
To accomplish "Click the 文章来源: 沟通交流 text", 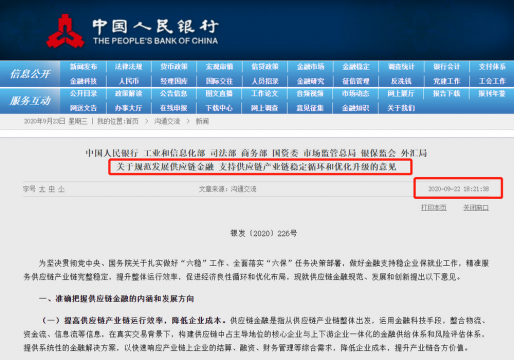I will pos(228,189).
